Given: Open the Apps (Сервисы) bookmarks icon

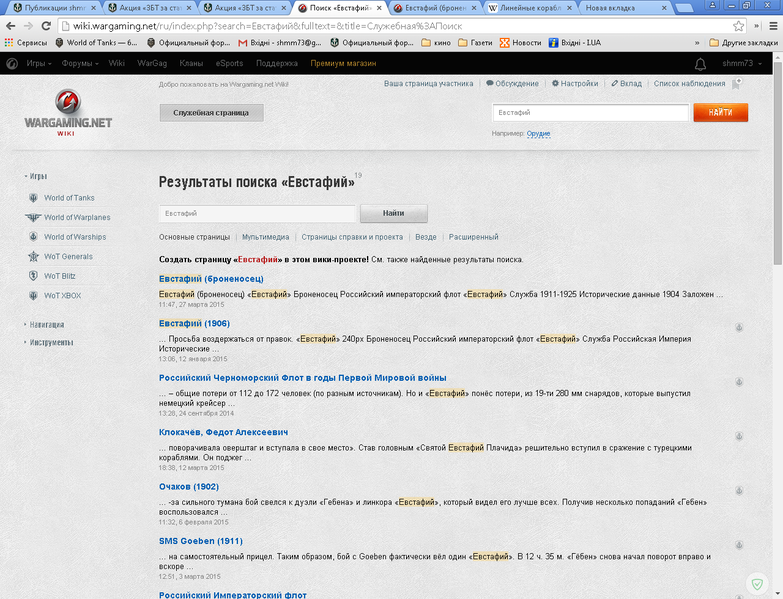Looking at the screenshot, I should [x=9, y=43].
